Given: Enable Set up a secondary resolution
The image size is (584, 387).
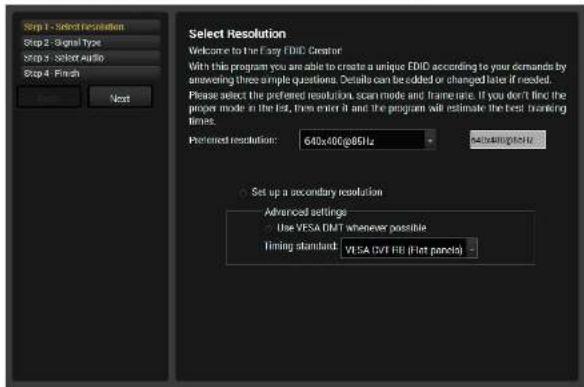Looking at the screenshot, I should [242, 193].
